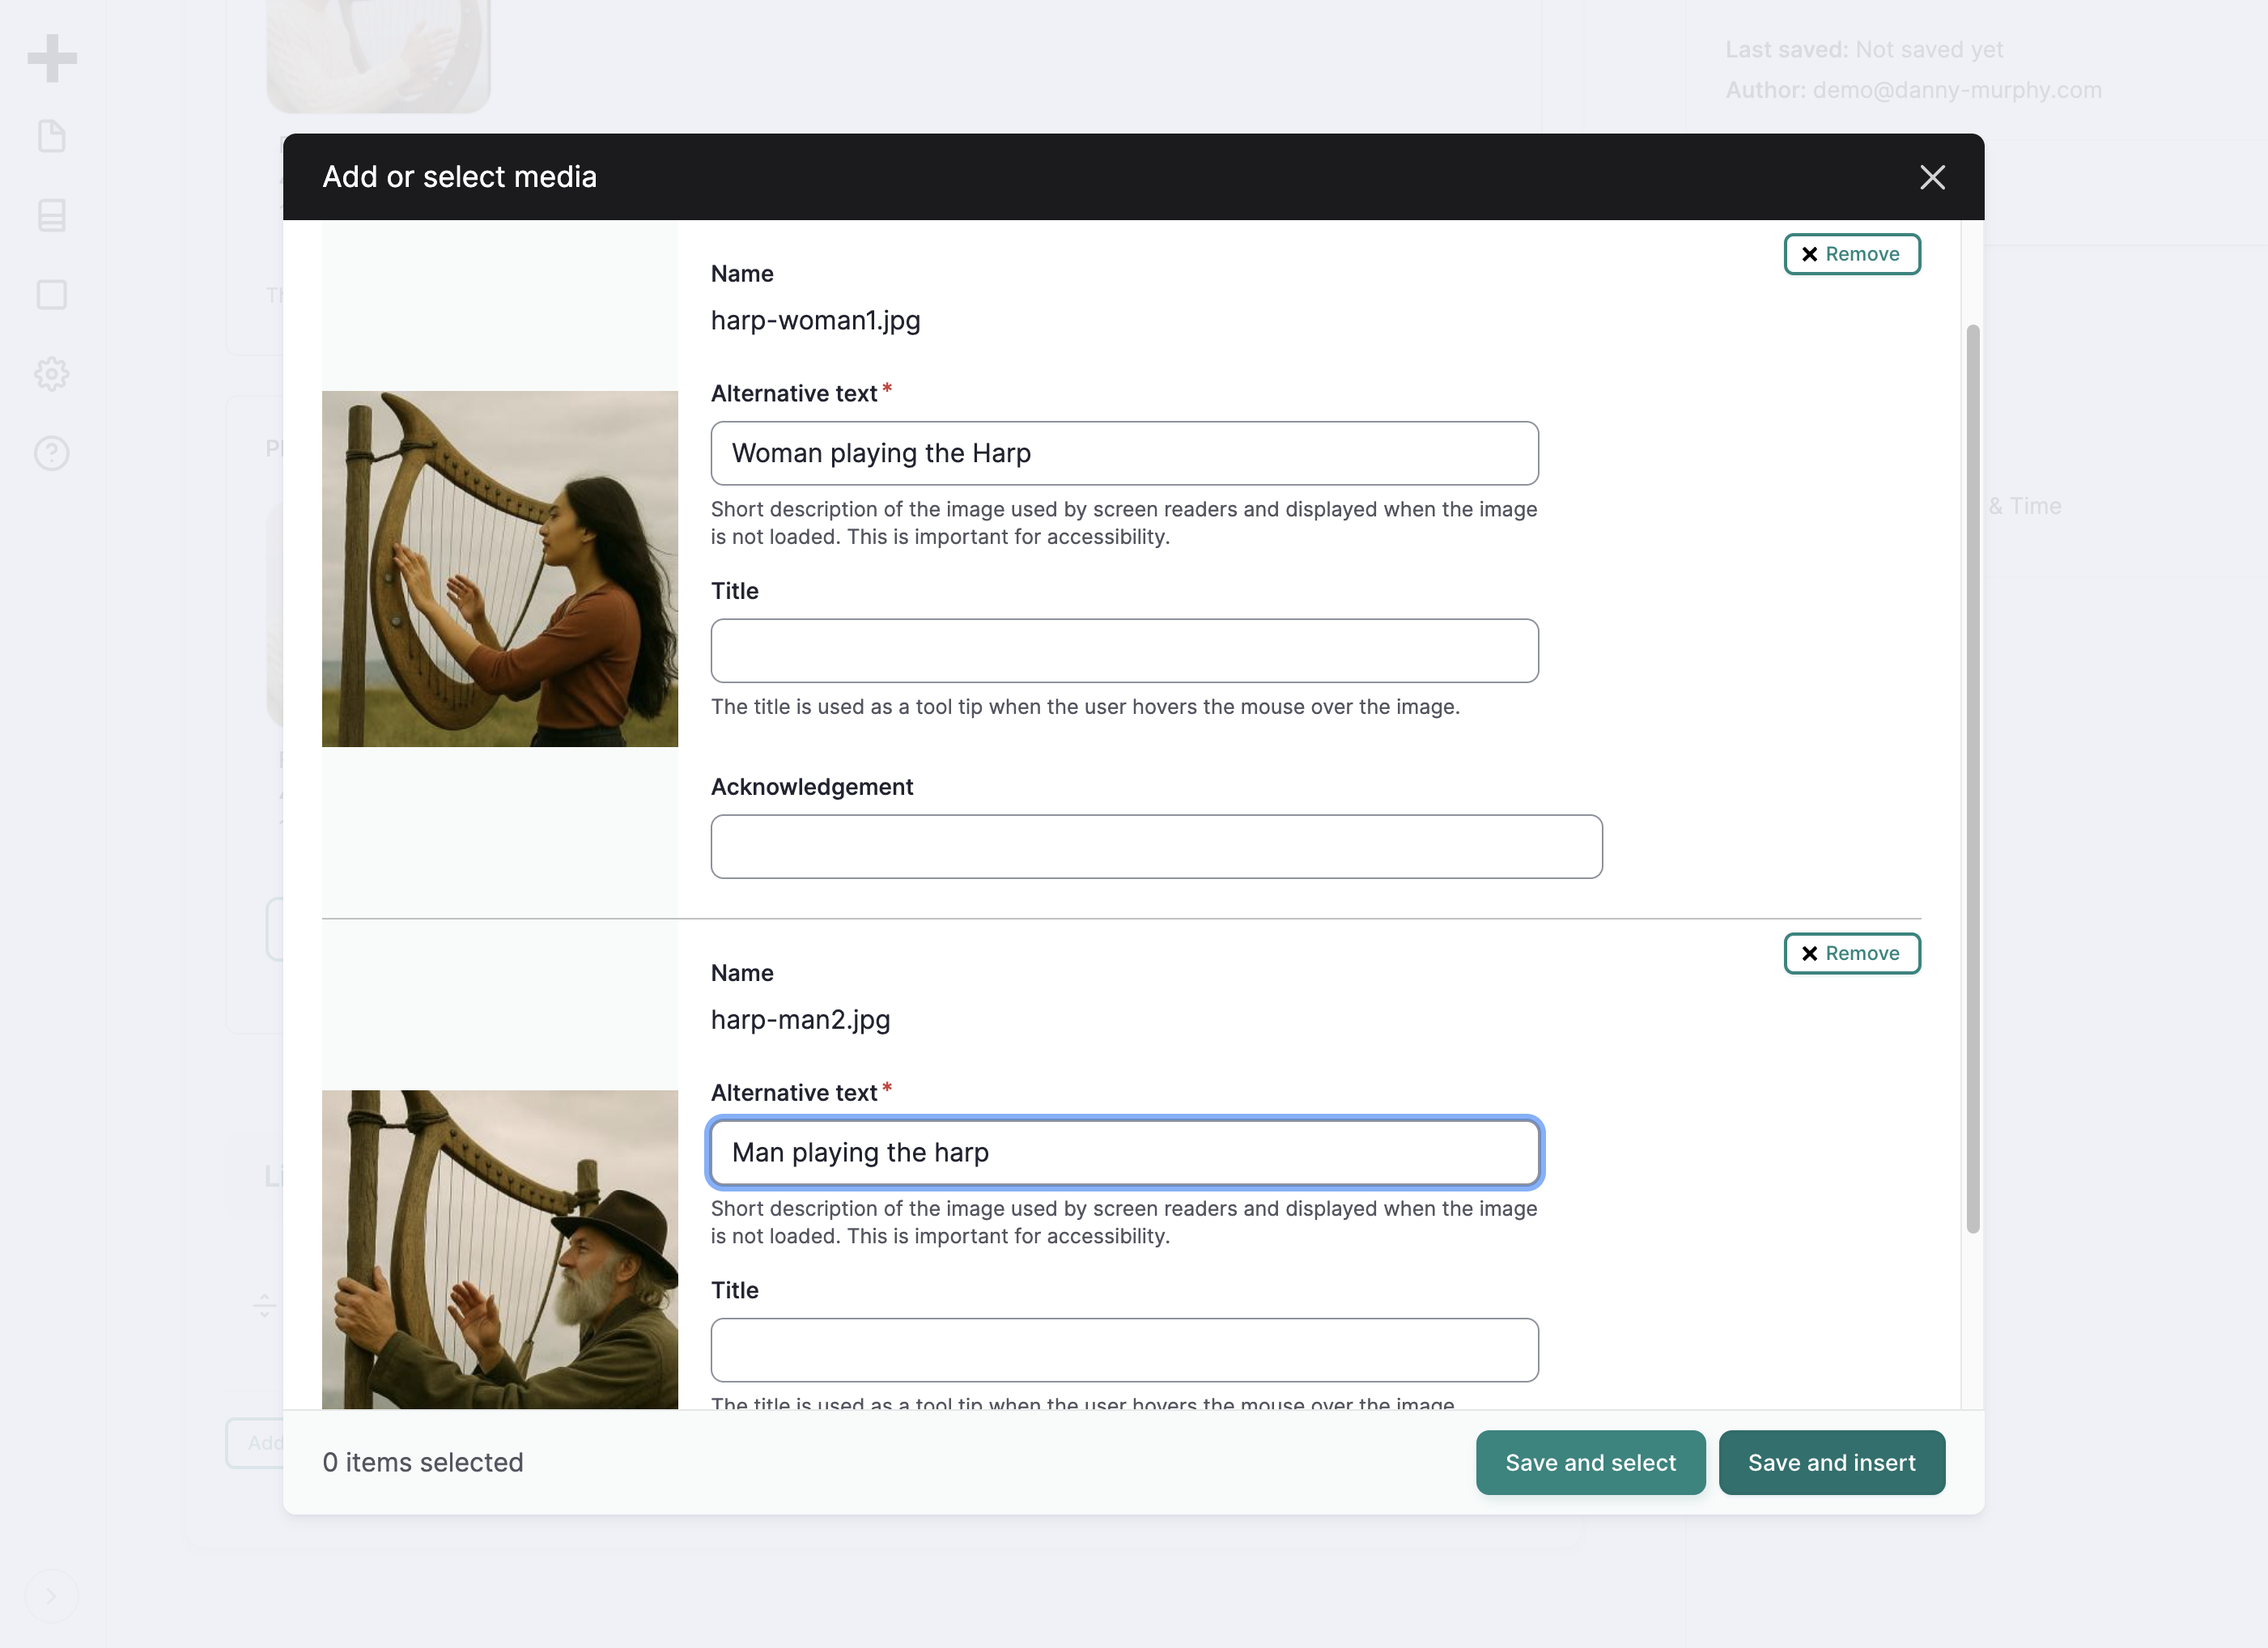Image resolution: width=2268 pixels, height=1648 pixels.
Task: Expand the sidebar with bottom chevron
Action: 51,1596
